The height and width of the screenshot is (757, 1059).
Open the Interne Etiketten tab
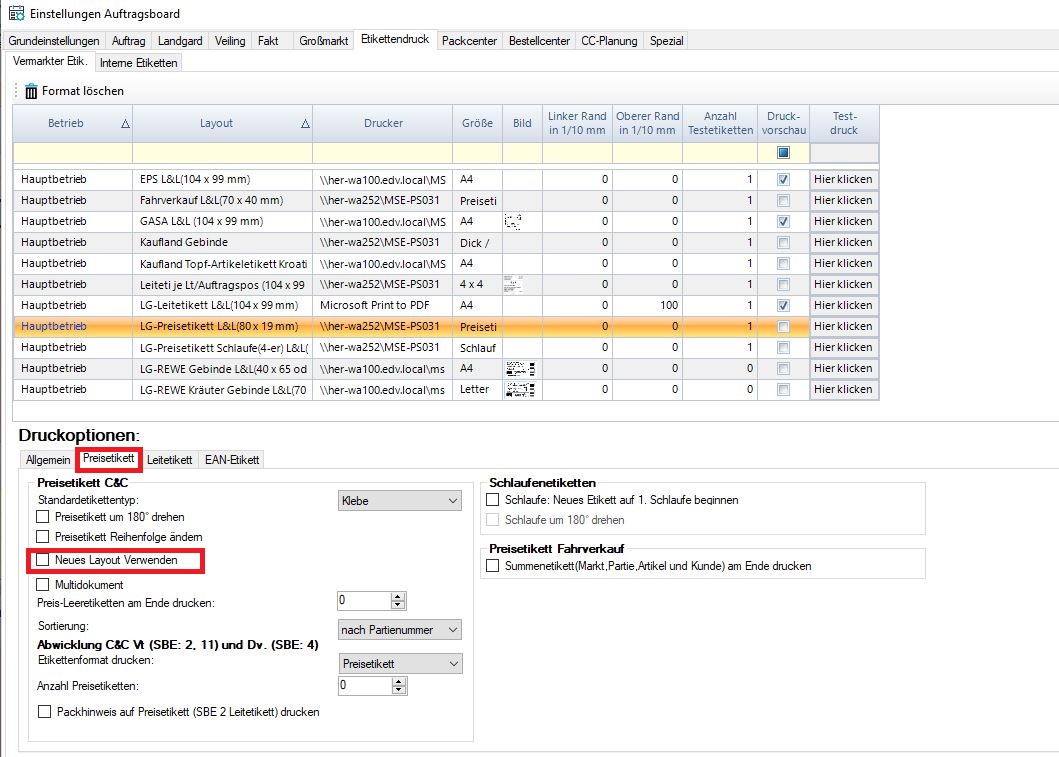(139, 63)
